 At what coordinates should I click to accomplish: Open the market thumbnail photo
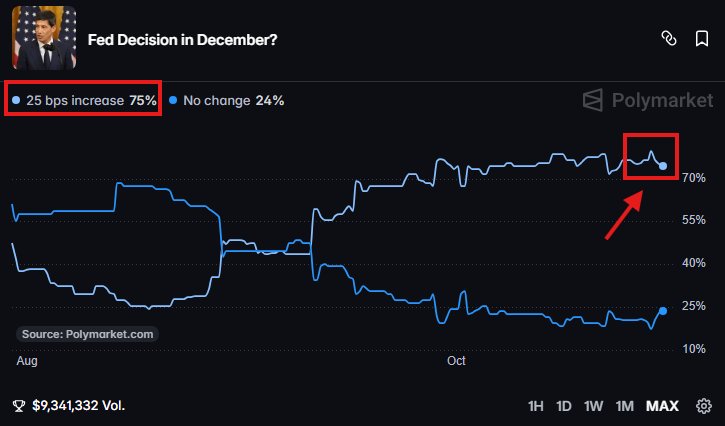click(x=44, y=37)
